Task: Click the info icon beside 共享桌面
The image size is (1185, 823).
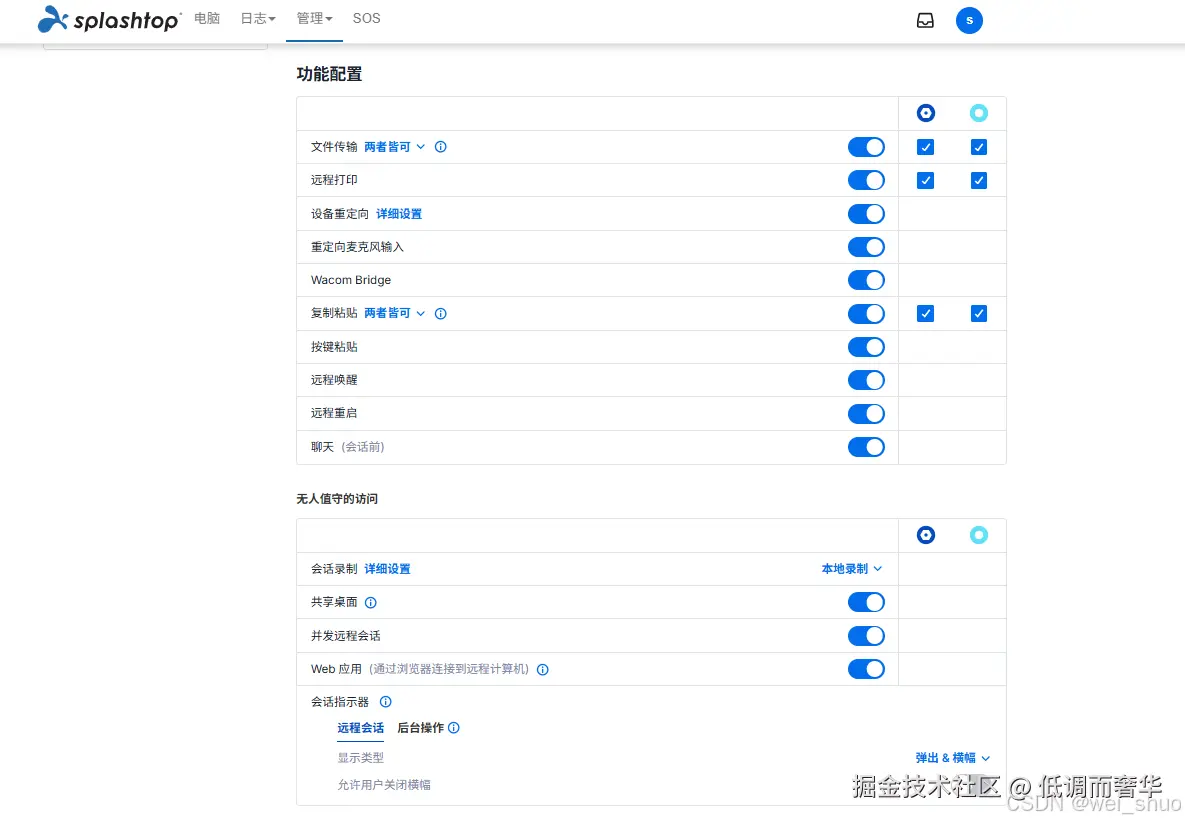Action: click(x=370, y=602)
